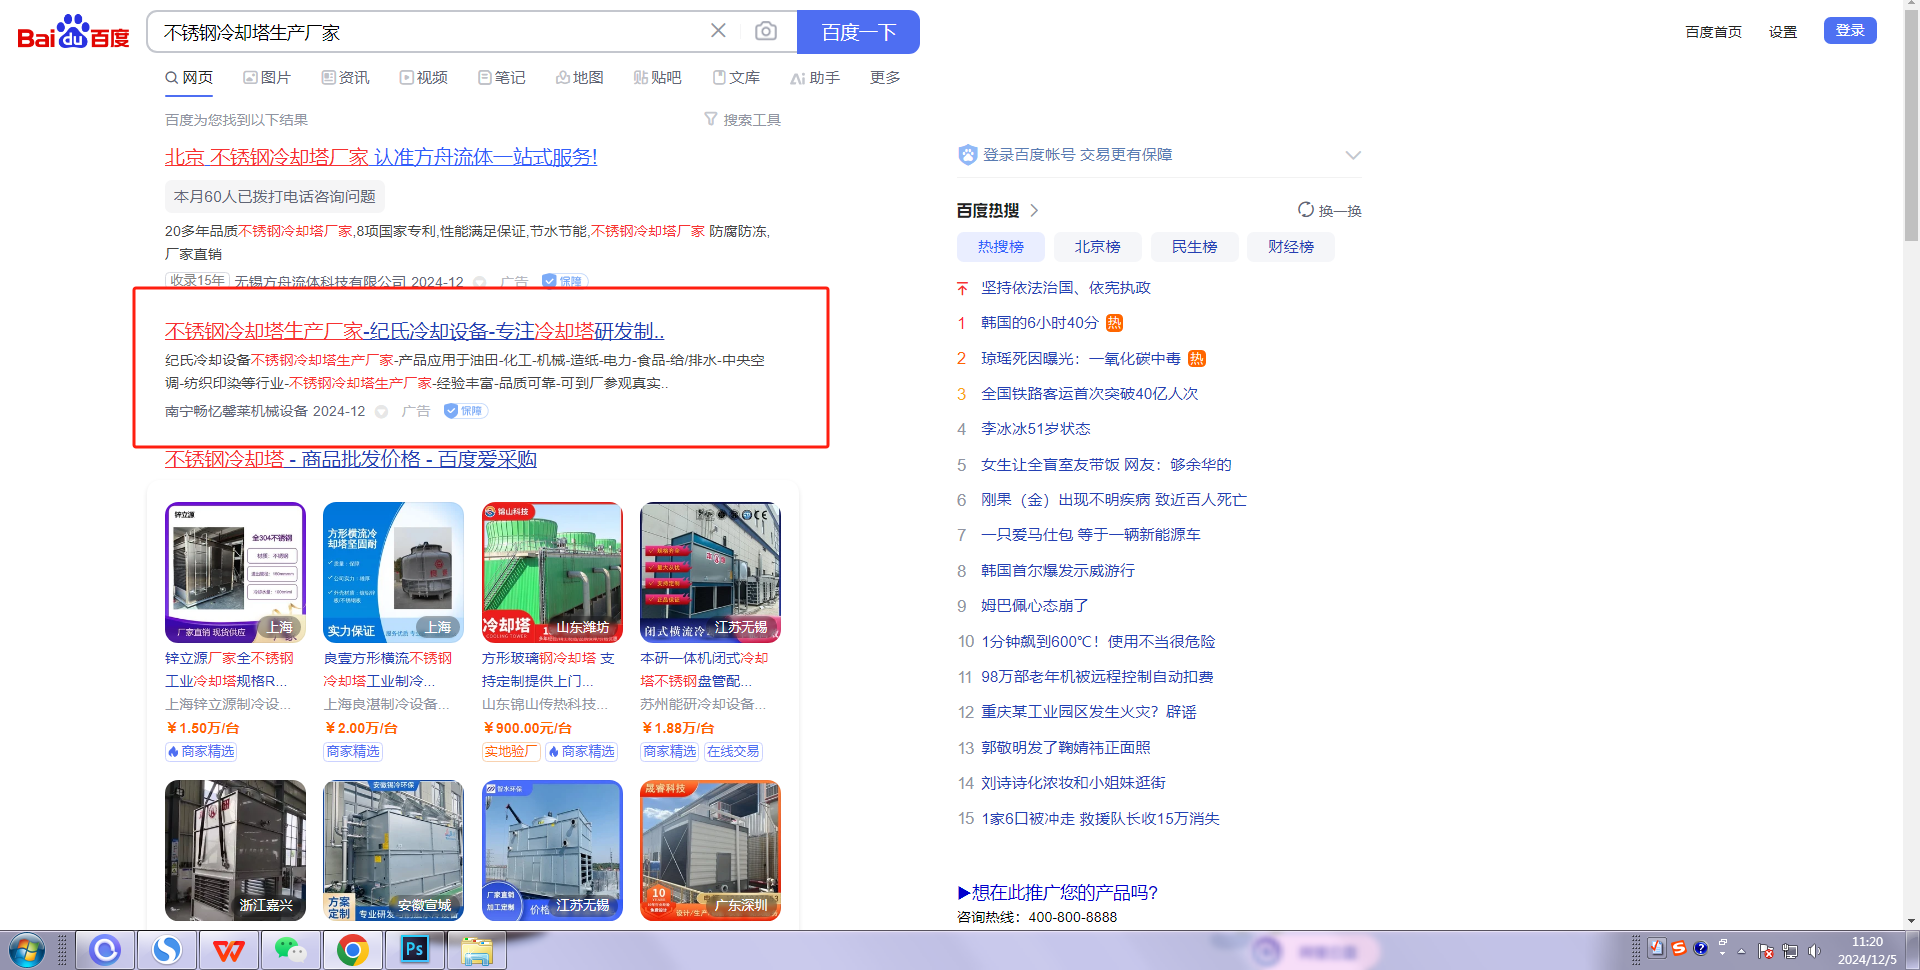Click into the search input field

430,32
